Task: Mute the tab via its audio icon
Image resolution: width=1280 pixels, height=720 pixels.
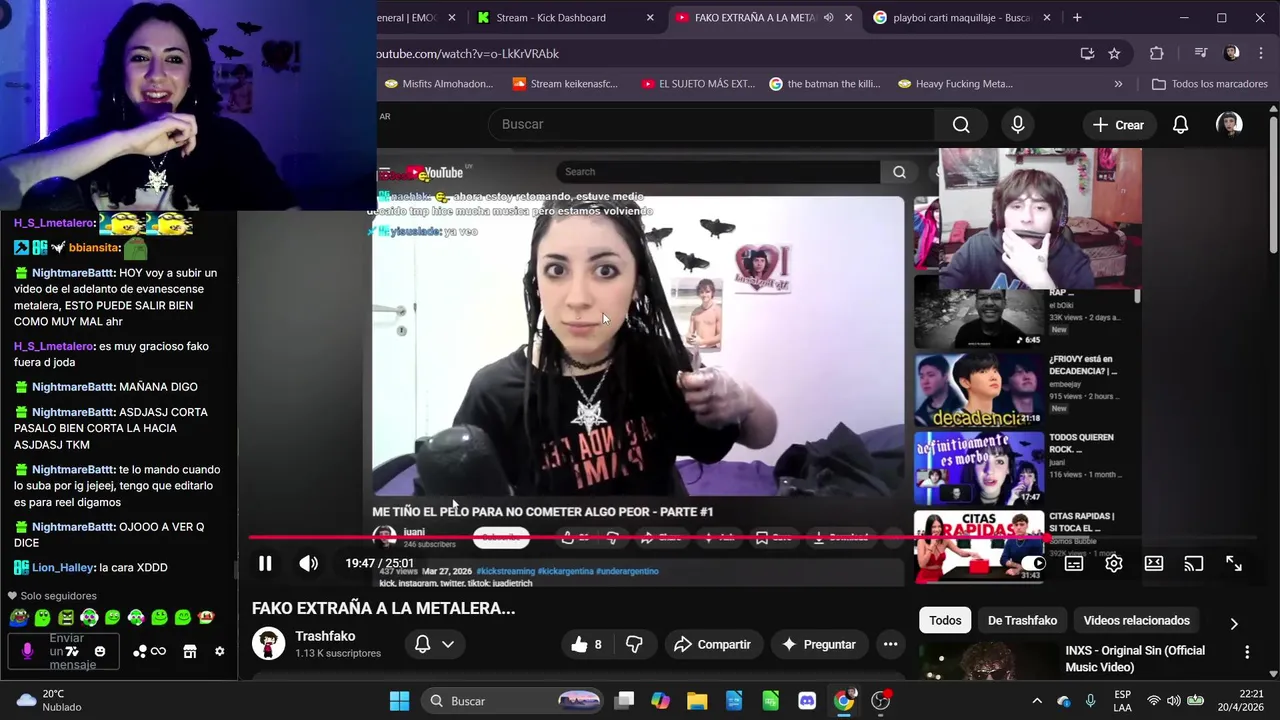Action: tap(828, 17)
